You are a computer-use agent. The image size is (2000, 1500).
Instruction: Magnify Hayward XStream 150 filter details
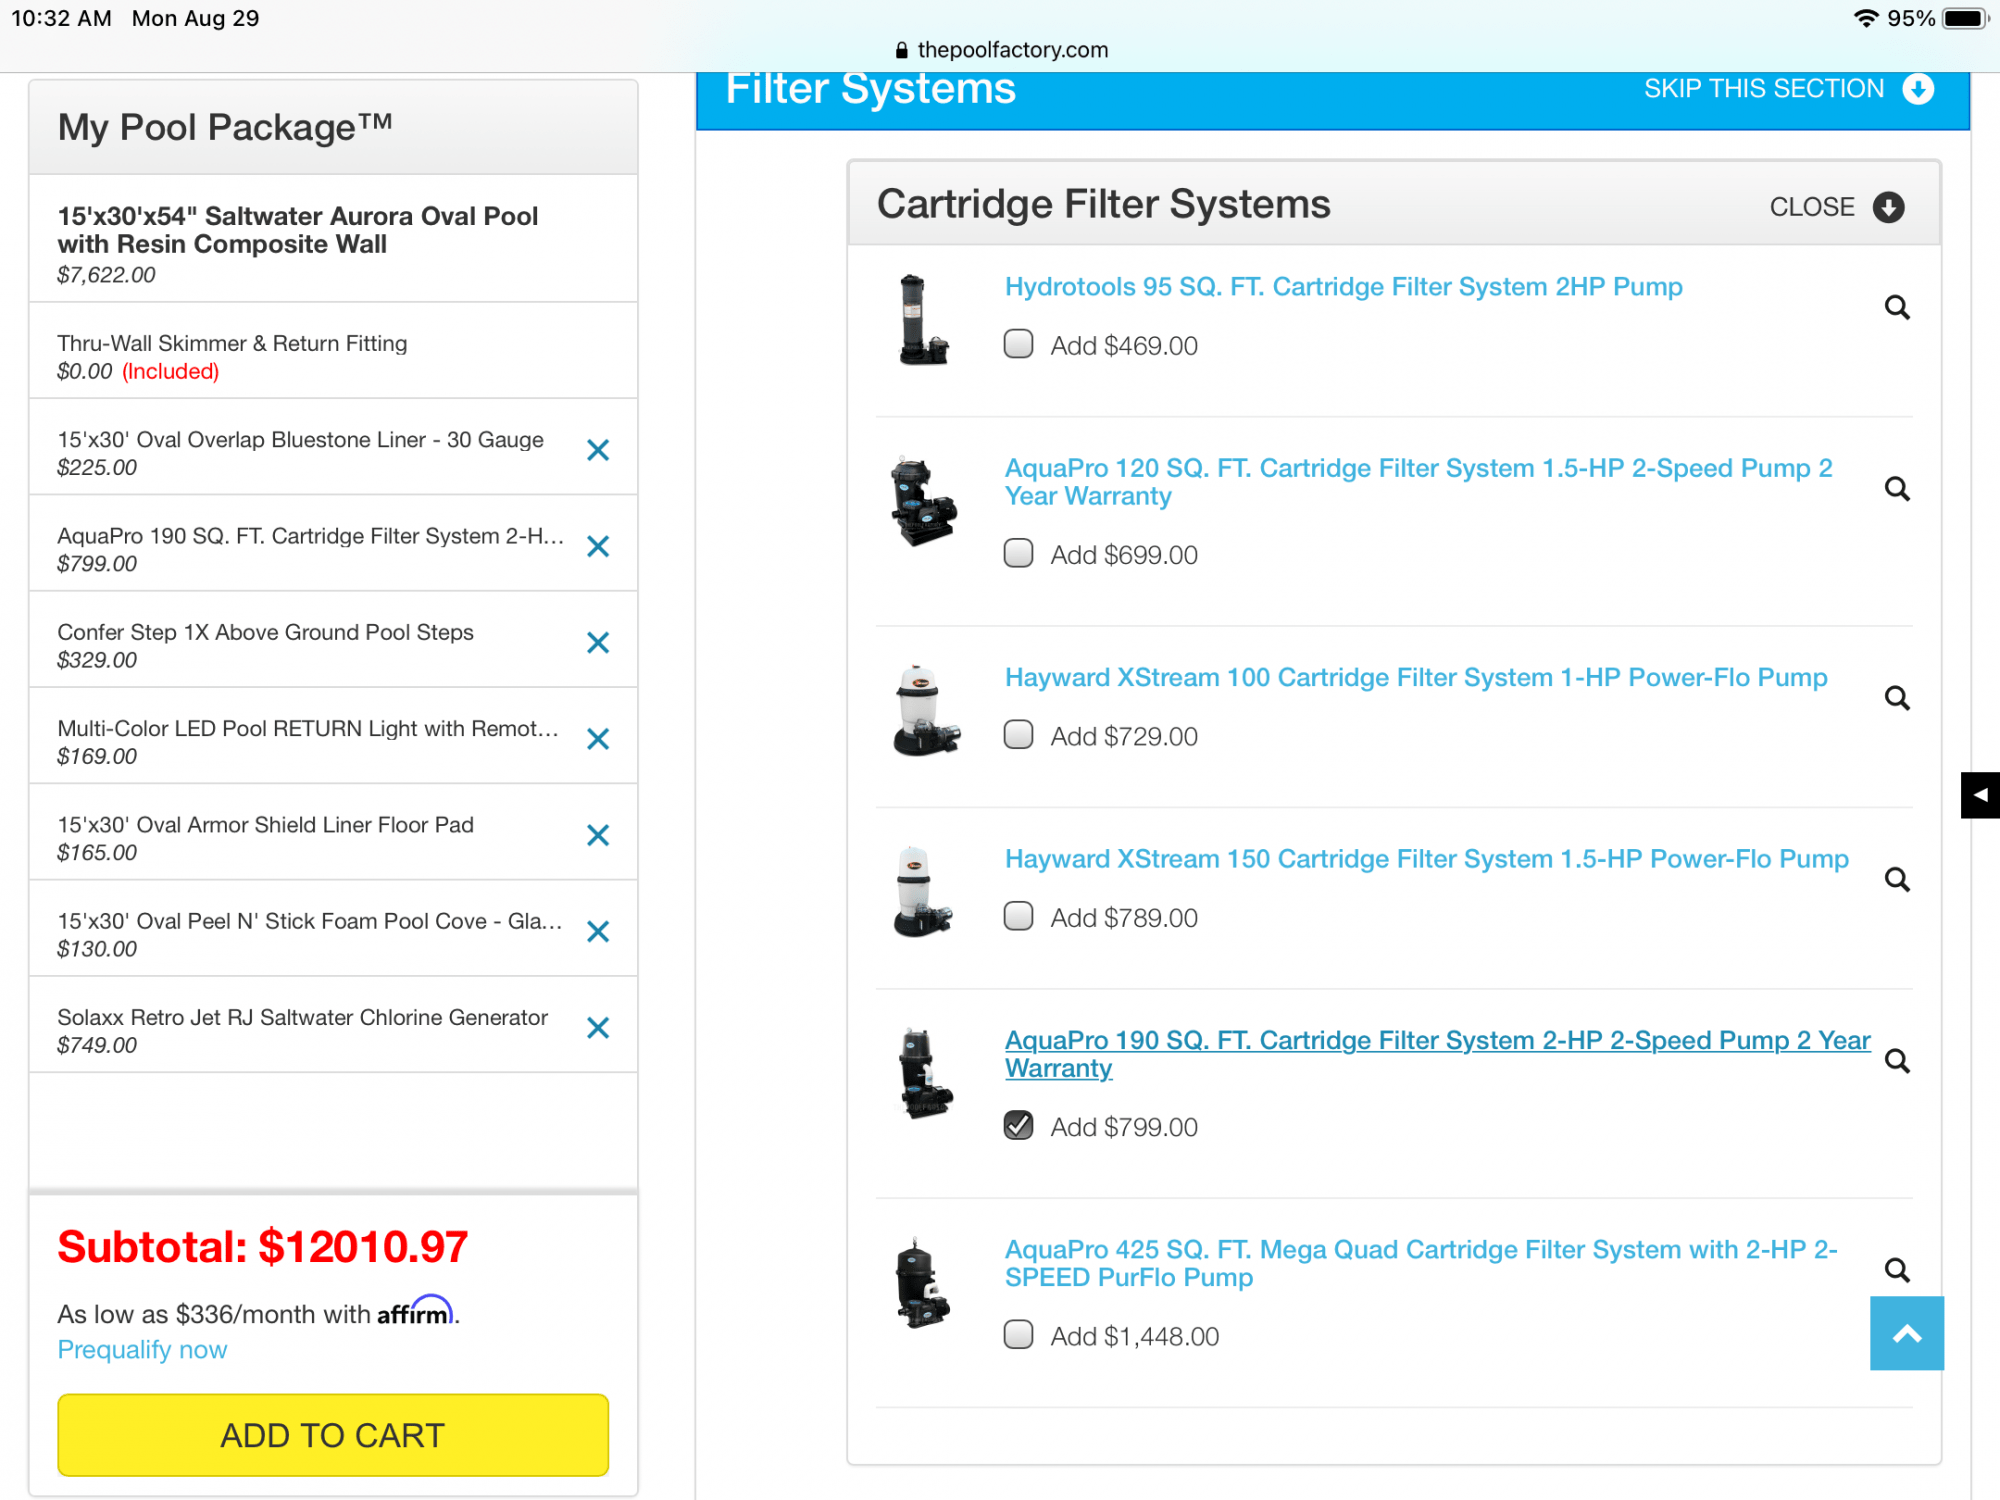(x=1897, y=880)
